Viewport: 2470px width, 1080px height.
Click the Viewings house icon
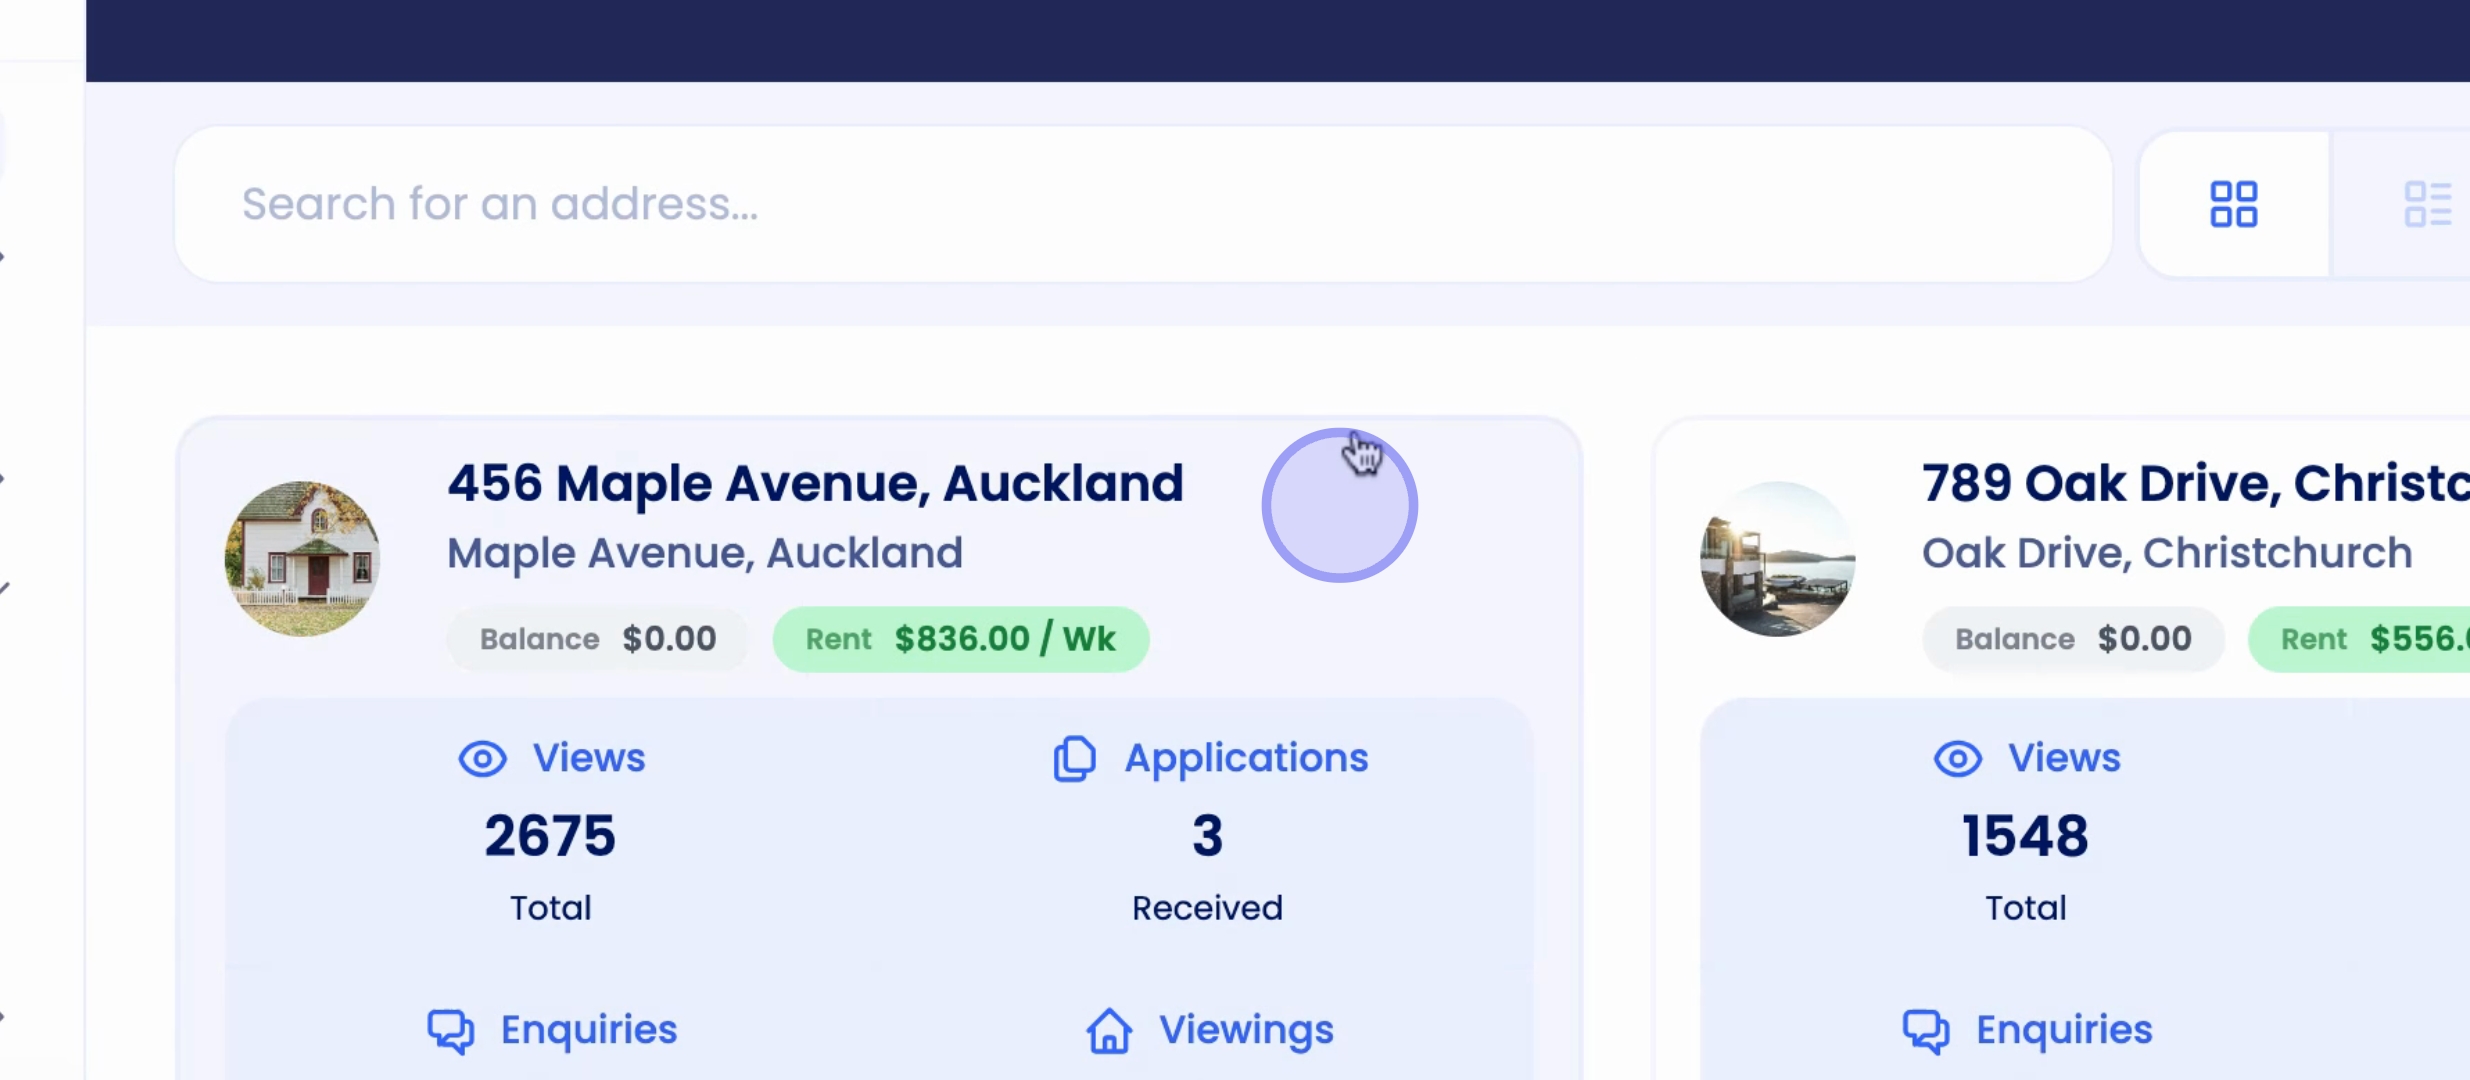point(1109,1031)
